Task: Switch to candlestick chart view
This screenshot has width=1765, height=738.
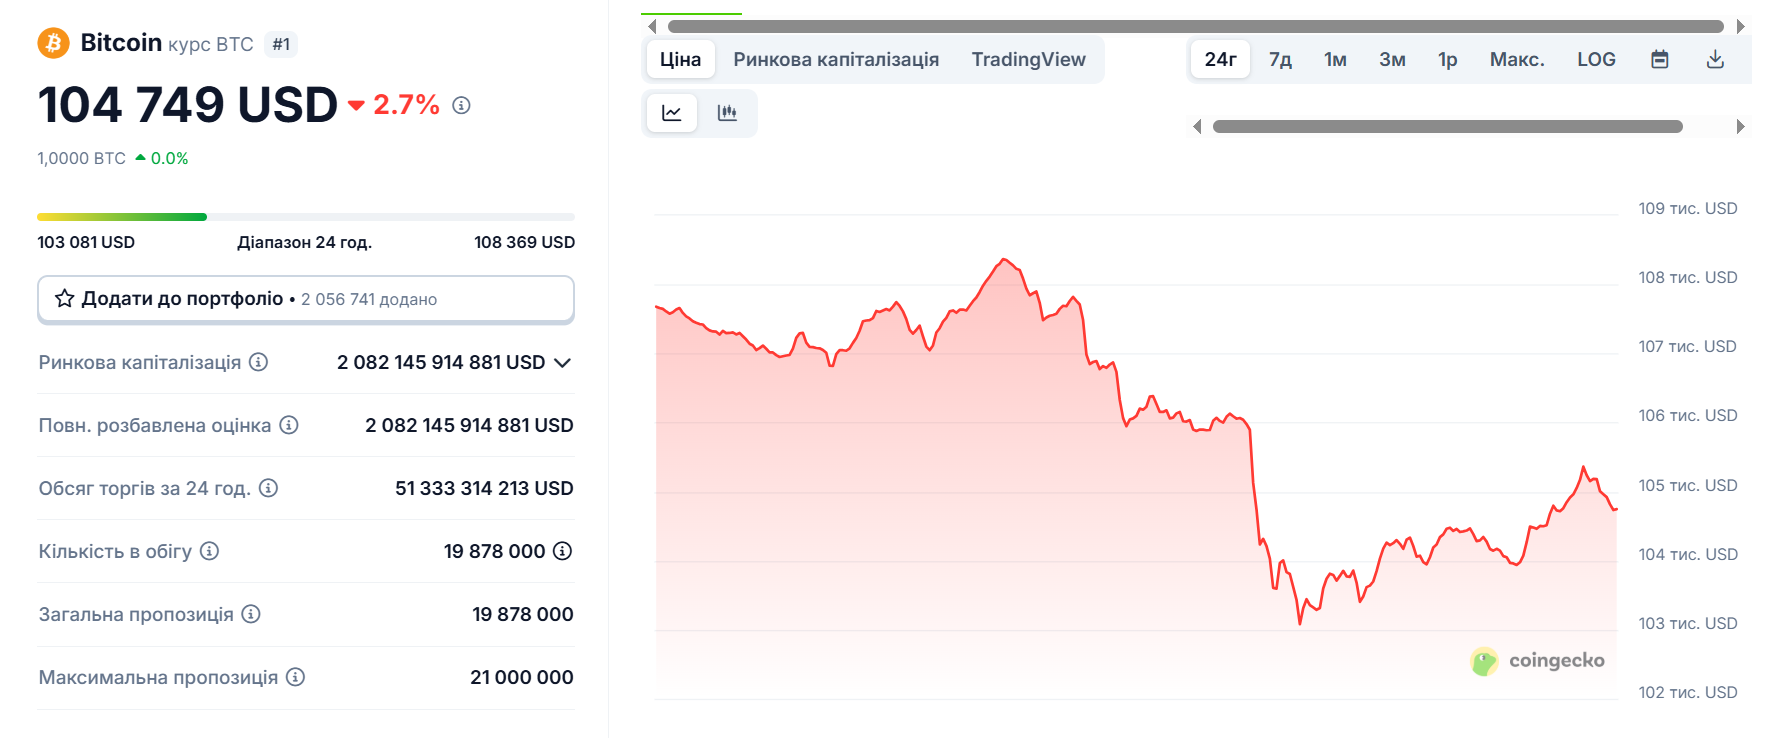Action: click(727, 113)
